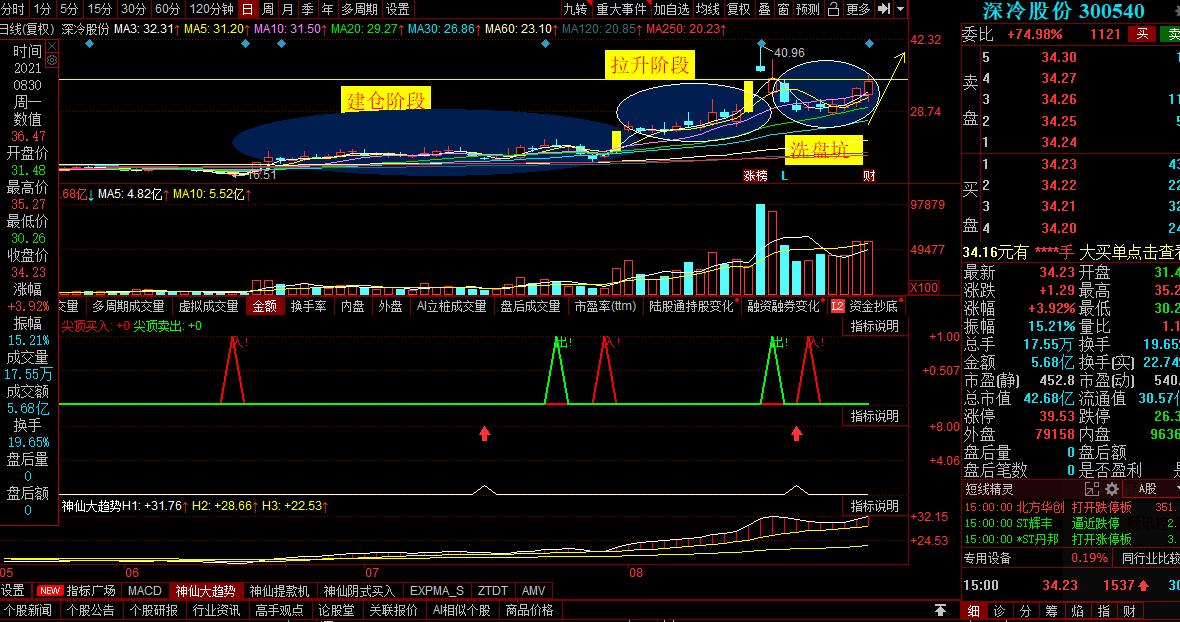
Task: Click 大买单点击查看 link
Action: (1129, 252)
